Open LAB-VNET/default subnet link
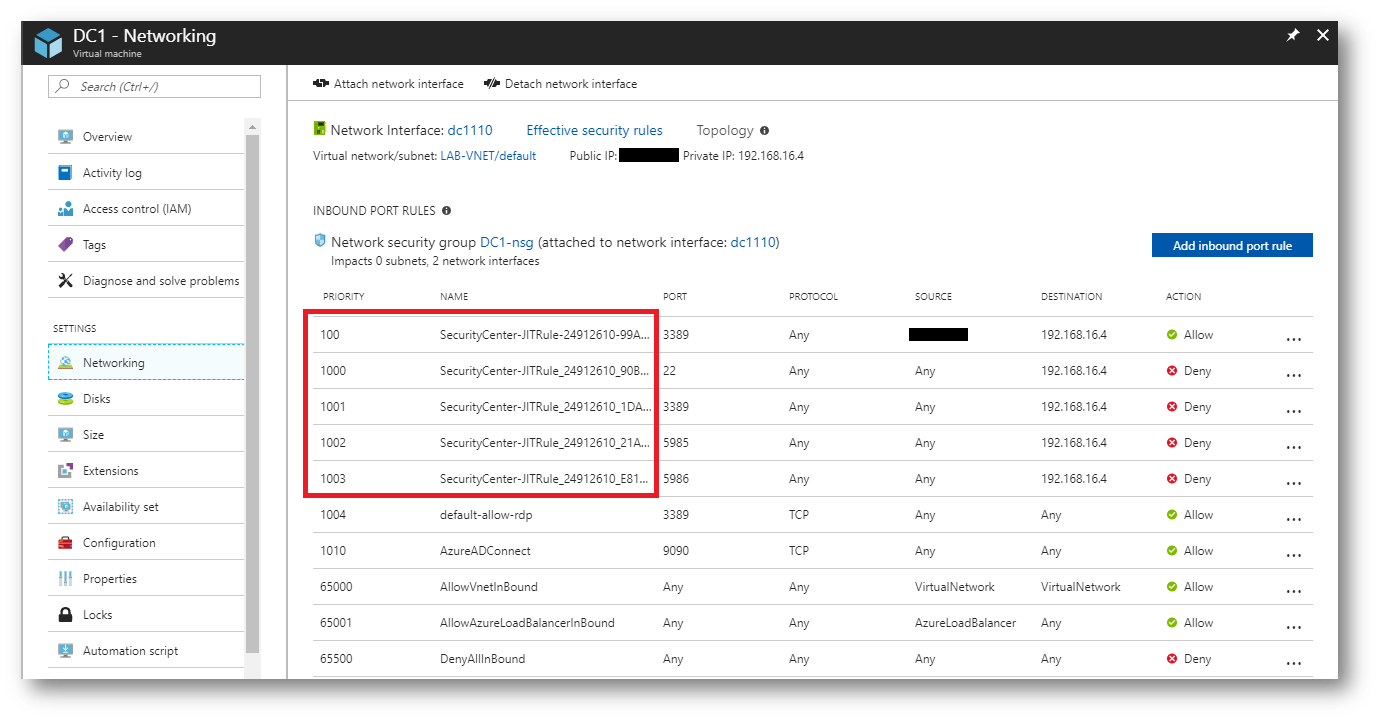 pos(488,156)
